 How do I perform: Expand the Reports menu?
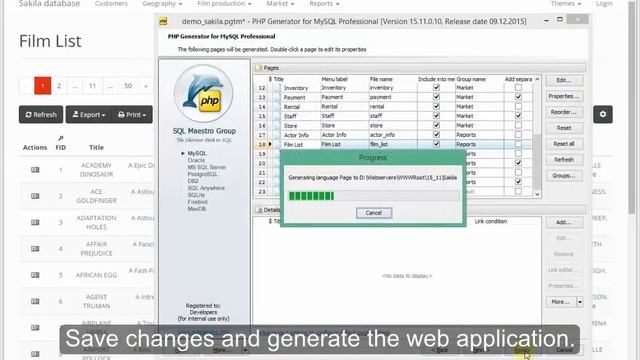tap(324, 4)
